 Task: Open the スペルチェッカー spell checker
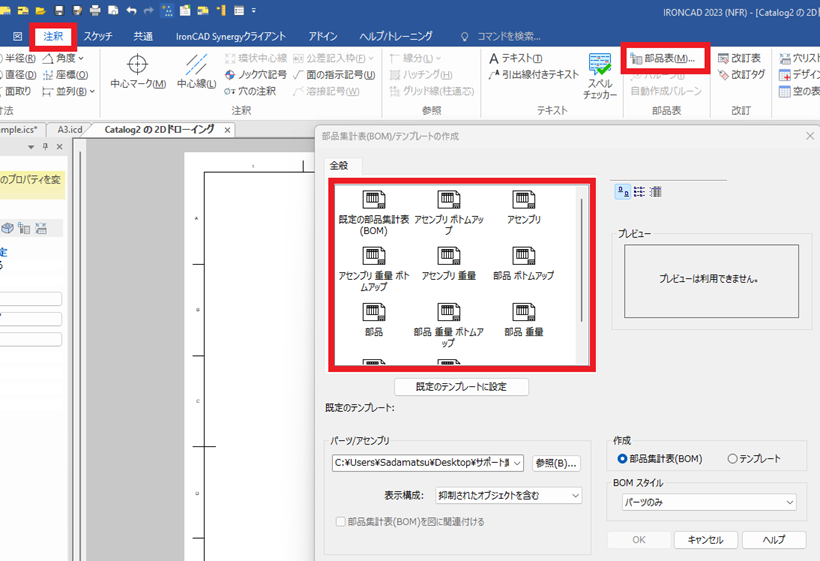click(600, 76)
